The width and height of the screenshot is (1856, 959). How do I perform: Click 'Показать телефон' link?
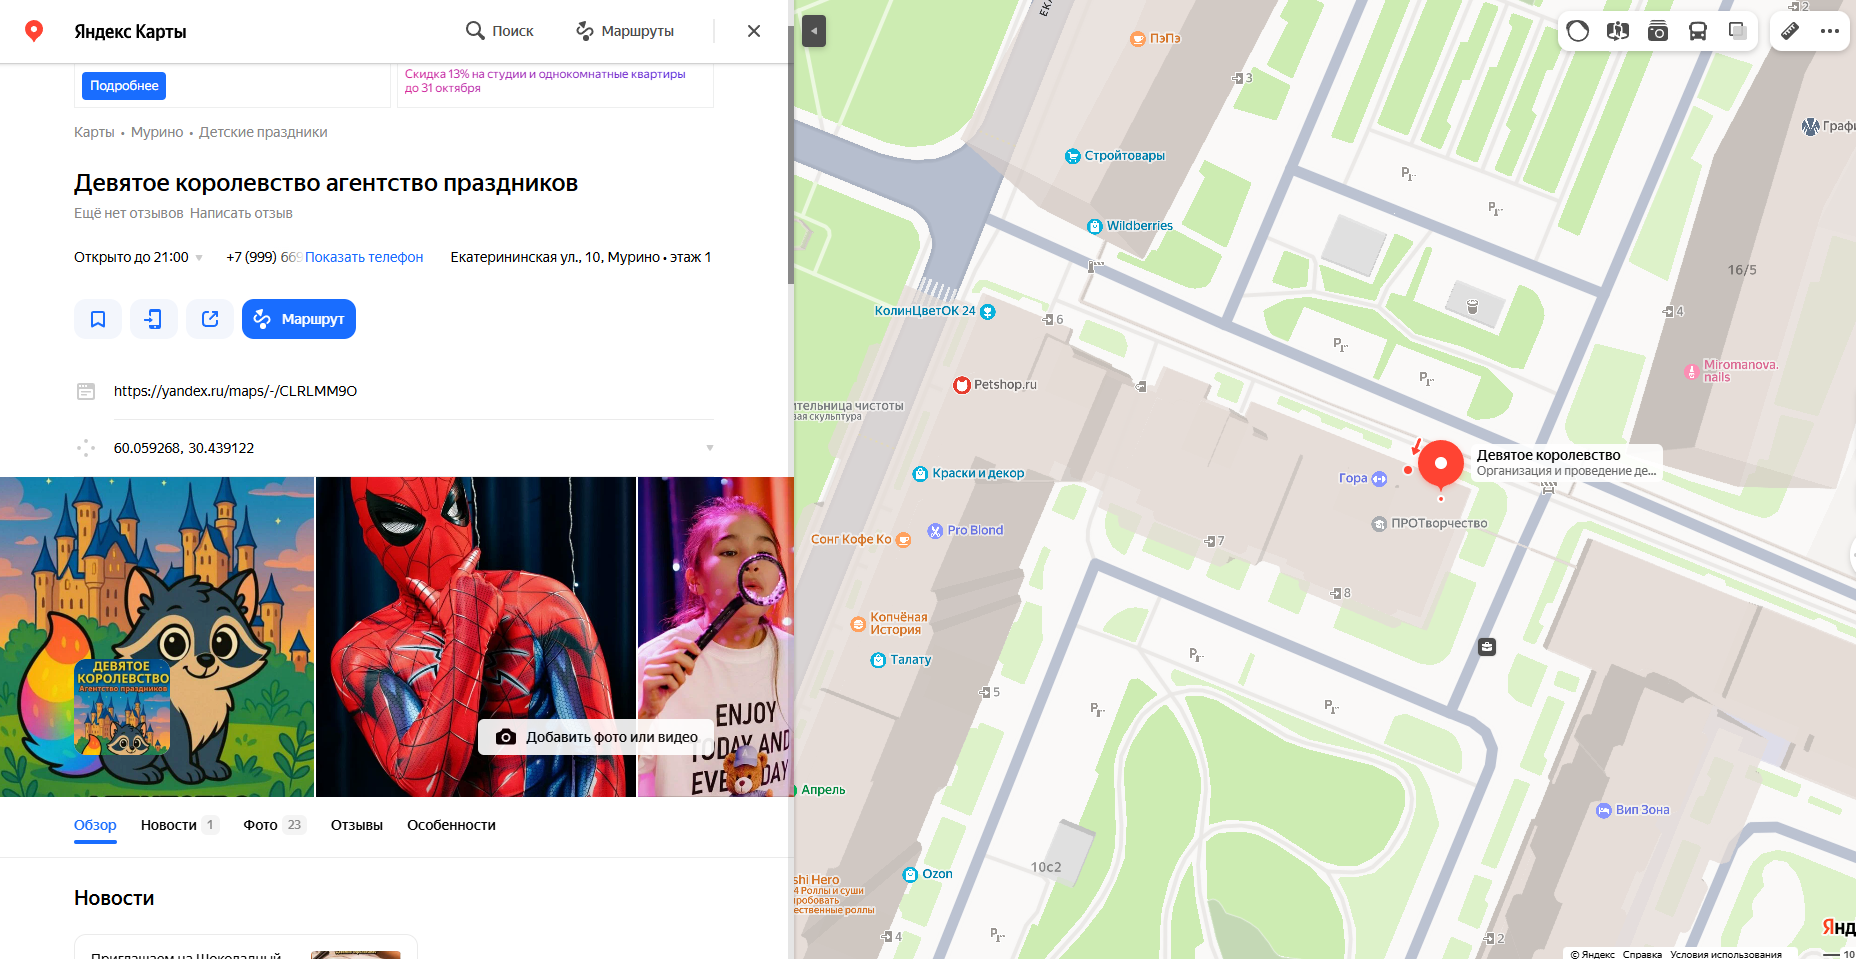[364, 257]
